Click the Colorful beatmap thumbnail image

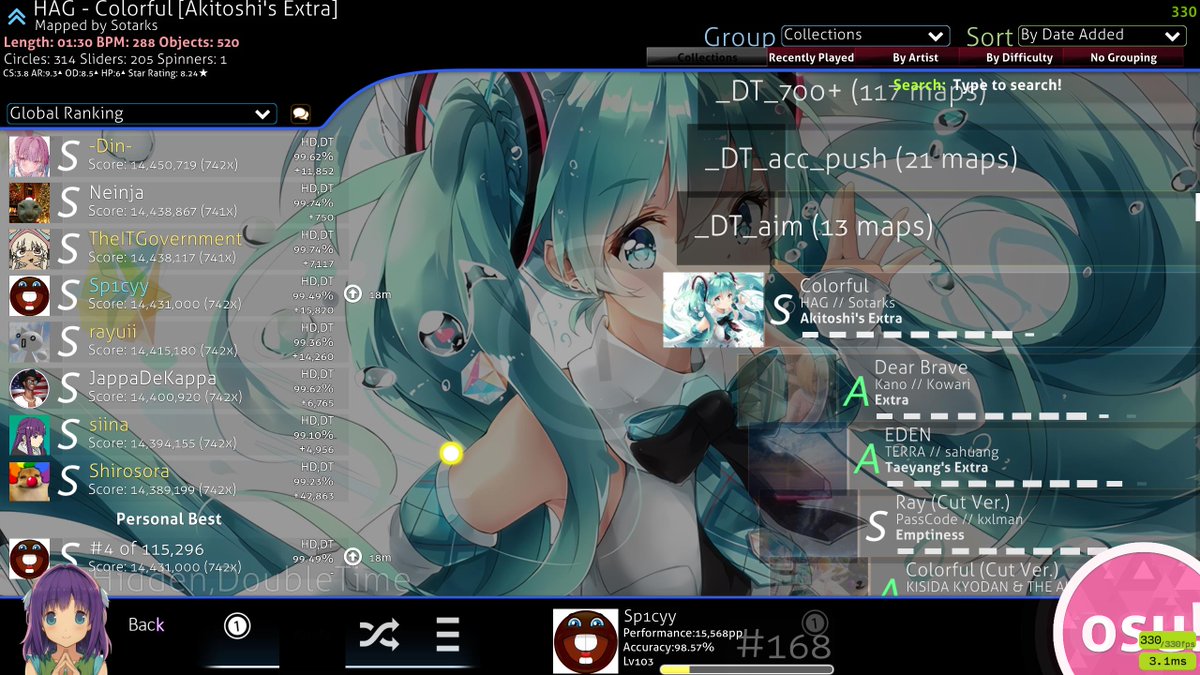pyautogui.click(x=713, y=310)
